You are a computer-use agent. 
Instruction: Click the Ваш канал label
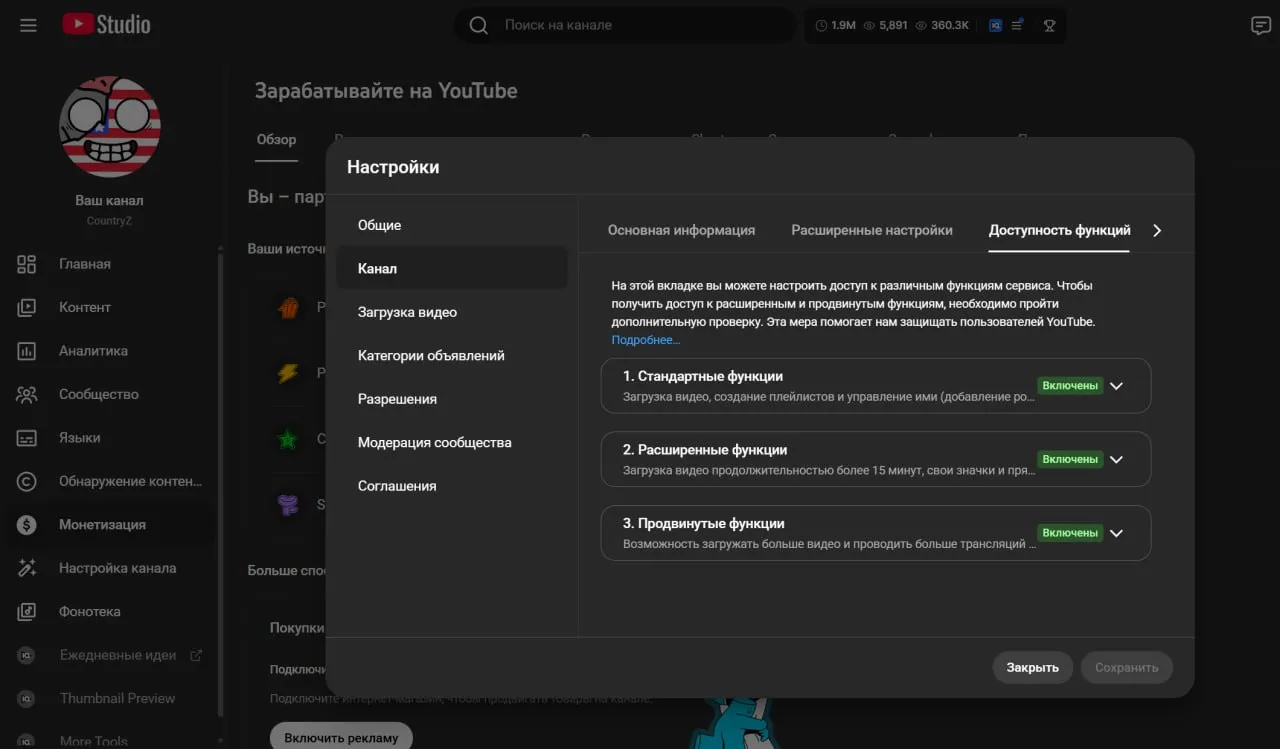pyautogui.click(x=109, y=200)
